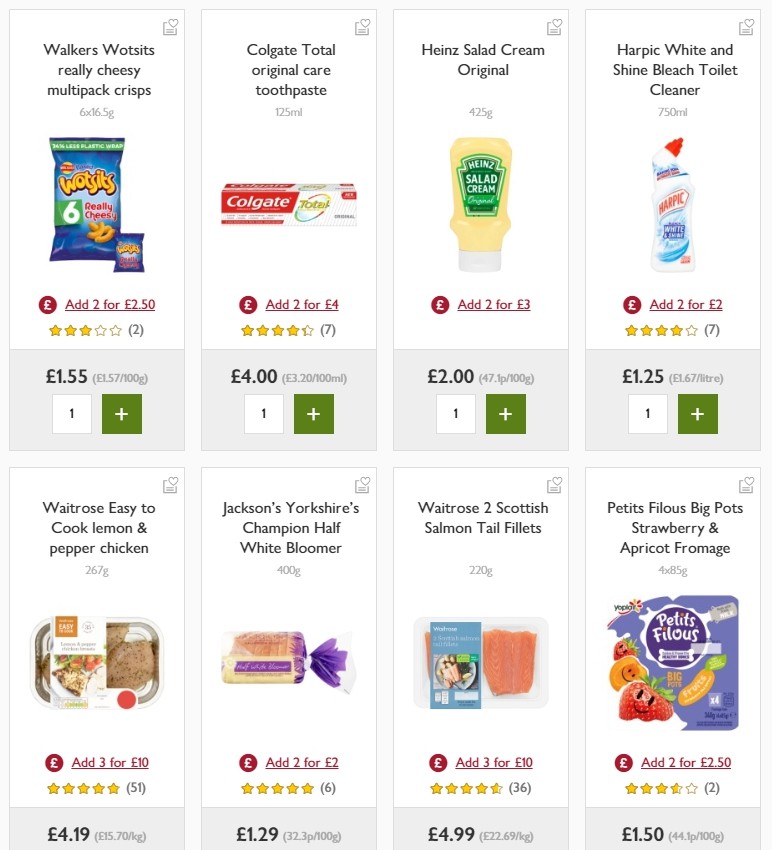
Task: Click the £ offer badge on Walkers Wotsits
Action: (47, 304)
